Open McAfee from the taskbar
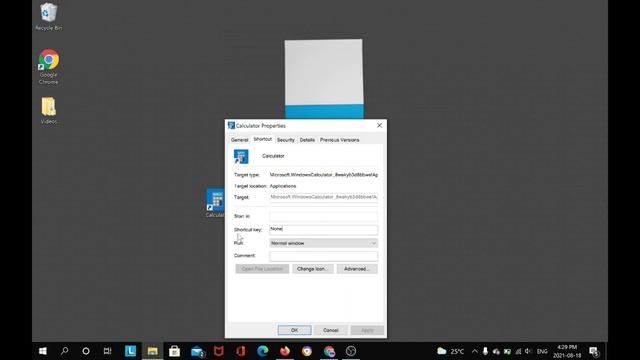Viewport: 640px width, 360px height. (x=219, y=351)
